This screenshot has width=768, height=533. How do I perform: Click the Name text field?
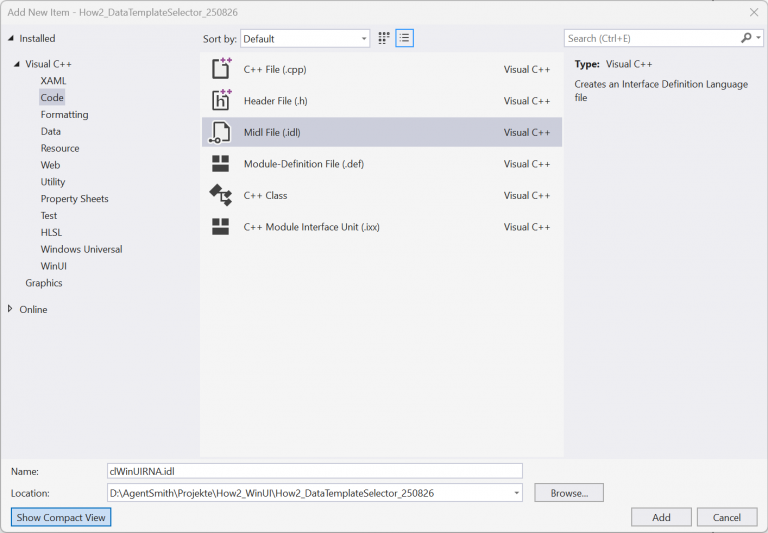314,471
